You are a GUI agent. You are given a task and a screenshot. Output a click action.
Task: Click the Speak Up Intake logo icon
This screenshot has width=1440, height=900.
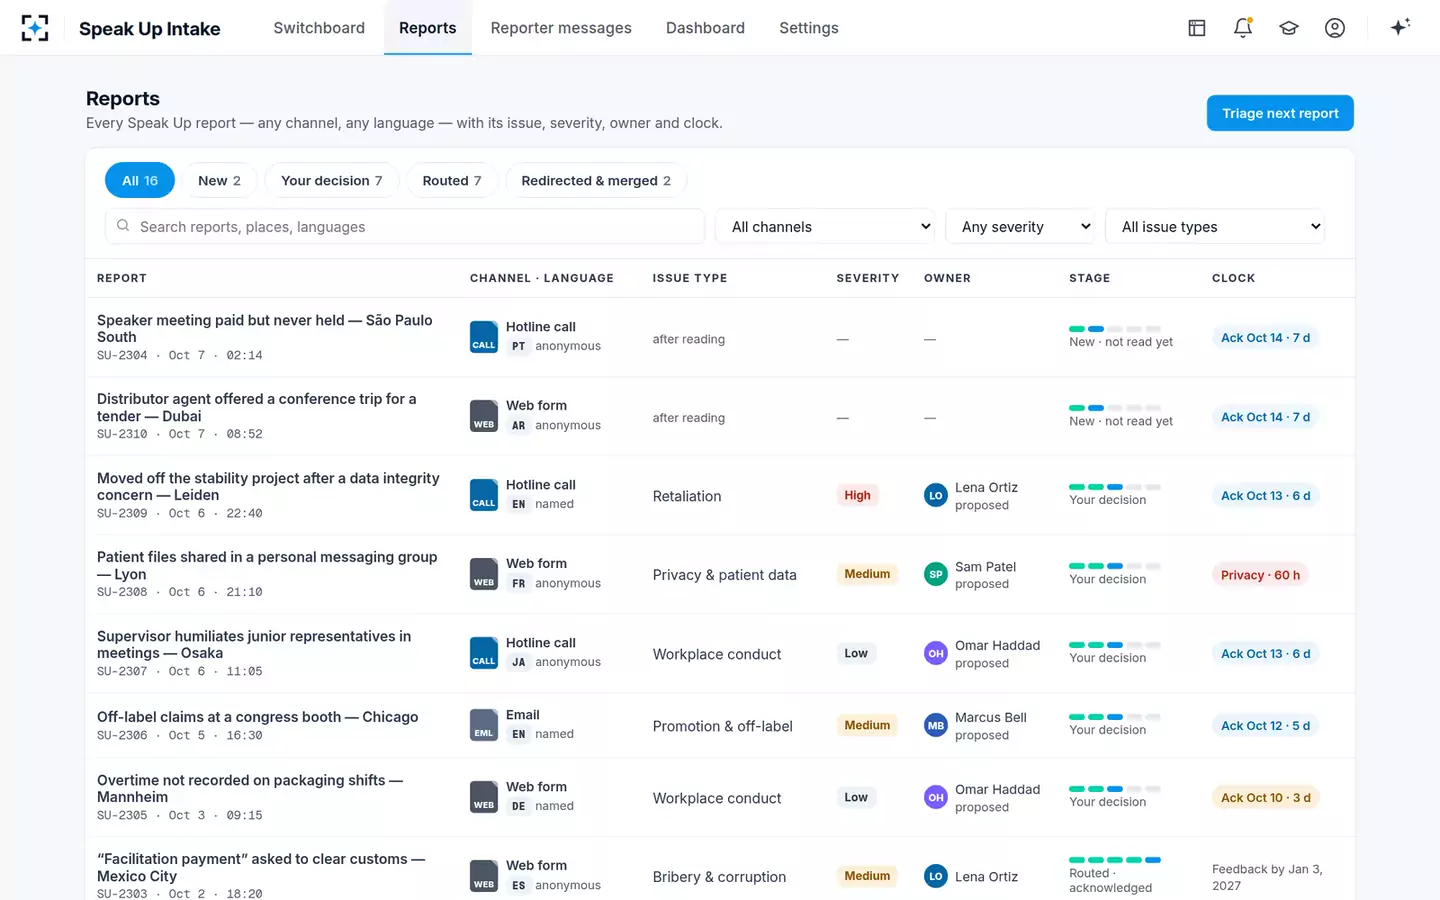(35, 28)
